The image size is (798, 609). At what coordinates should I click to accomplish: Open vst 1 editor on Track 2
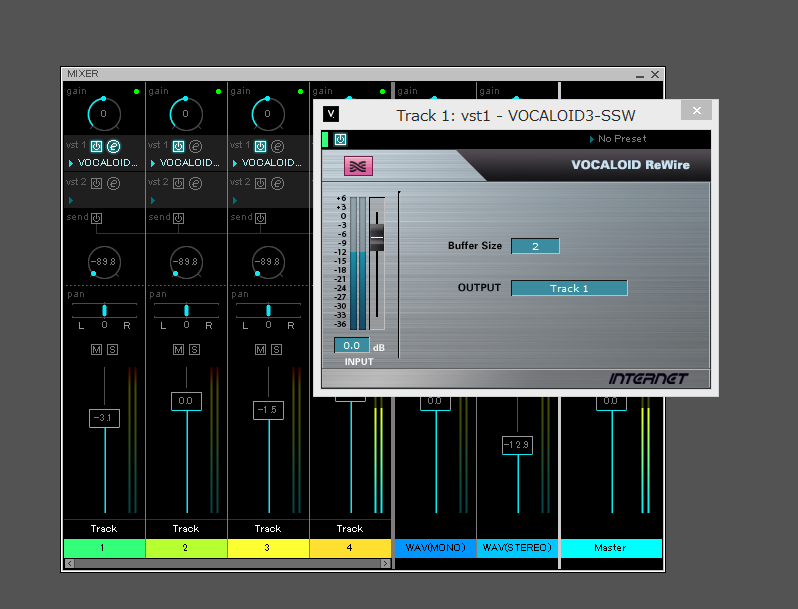tap(195, 147)
